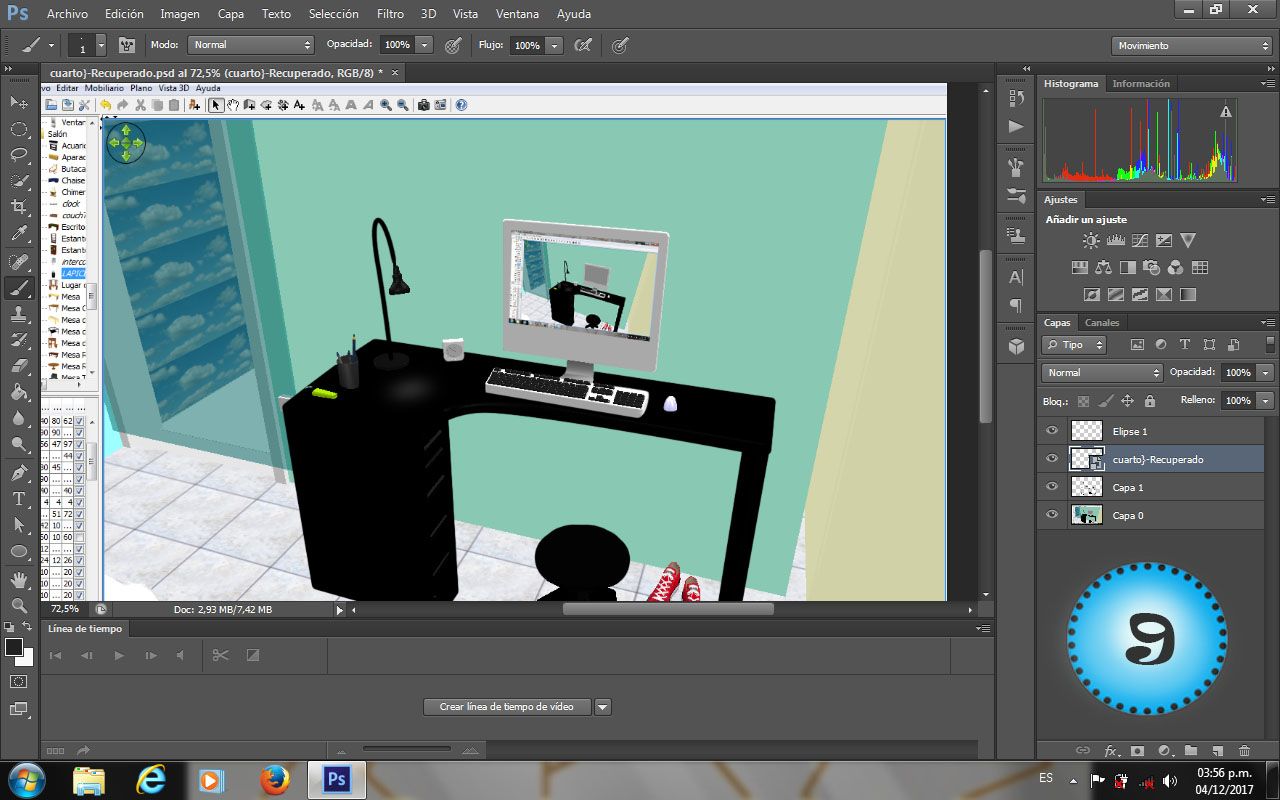
Task: Hide the Elipse 1 layer
Action: click(1051, 431)
